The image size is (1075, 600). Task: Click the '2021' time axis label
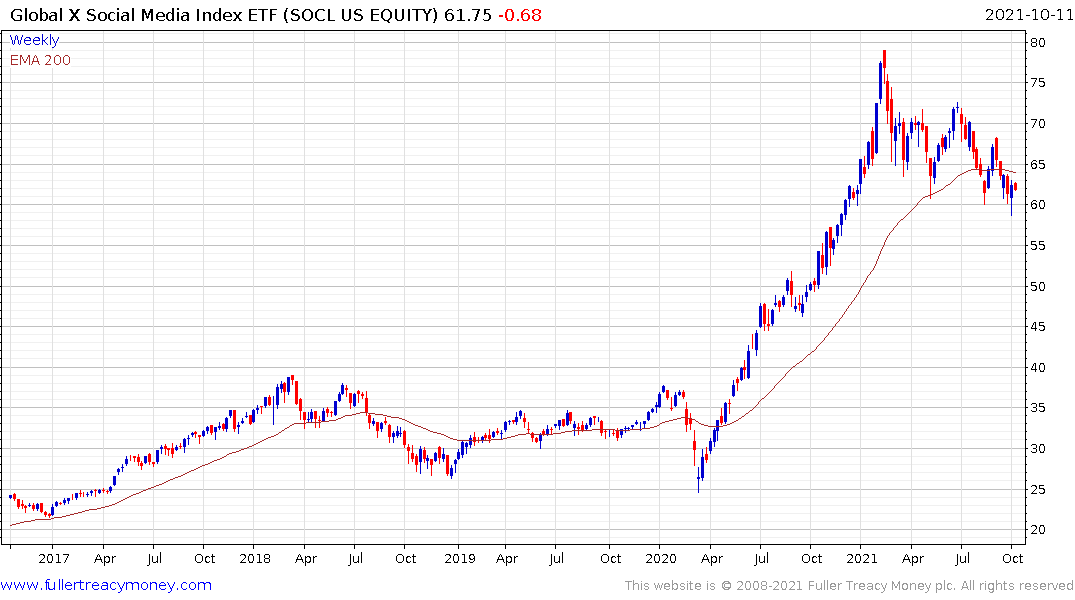click(862, 559)
